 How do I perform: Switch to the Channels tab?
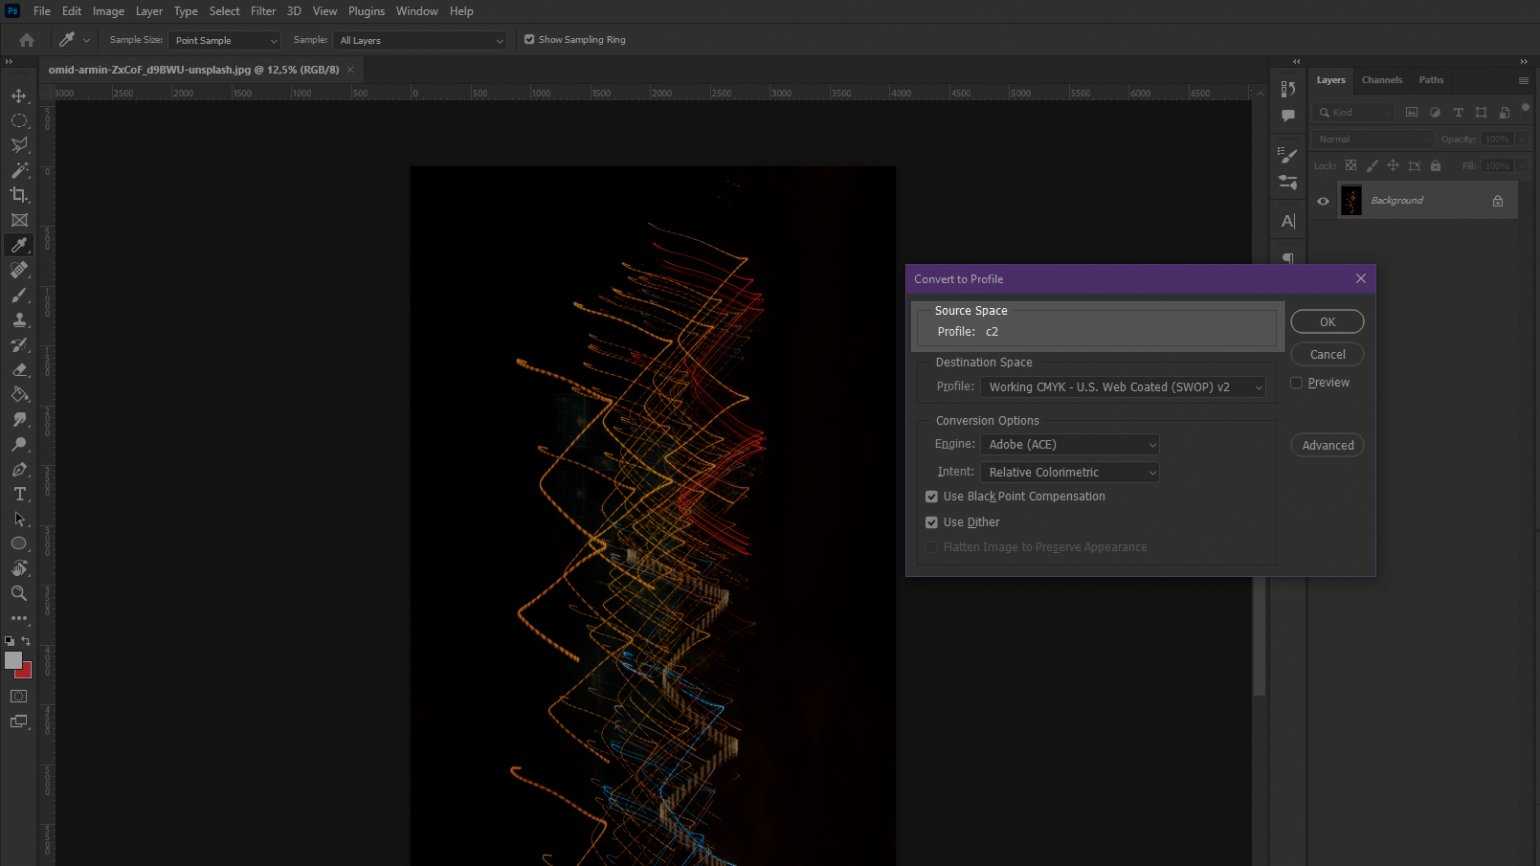click(x=1381, y=80)
